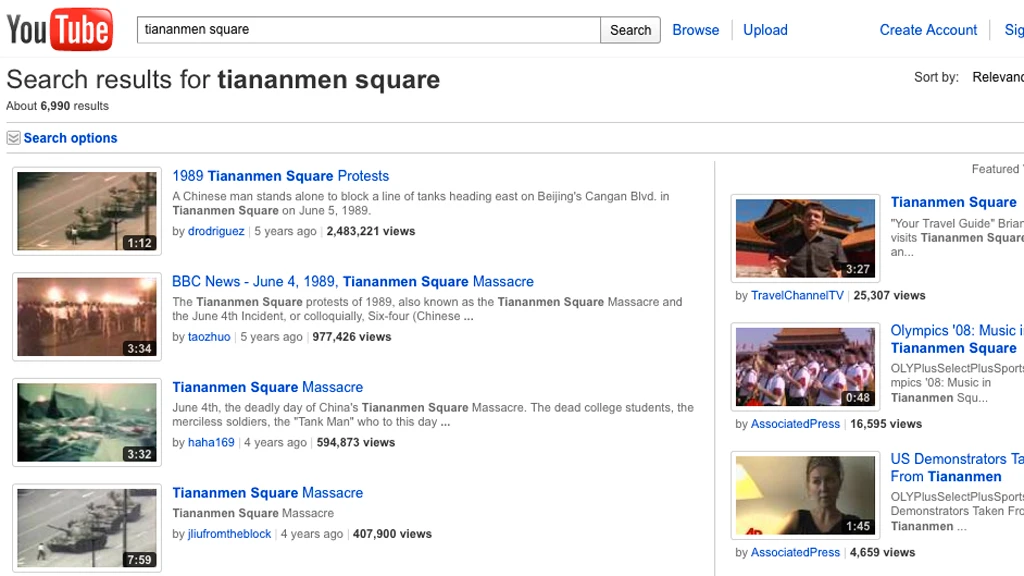
Task: Click the Search button
Action: click(x=630, y=30)
